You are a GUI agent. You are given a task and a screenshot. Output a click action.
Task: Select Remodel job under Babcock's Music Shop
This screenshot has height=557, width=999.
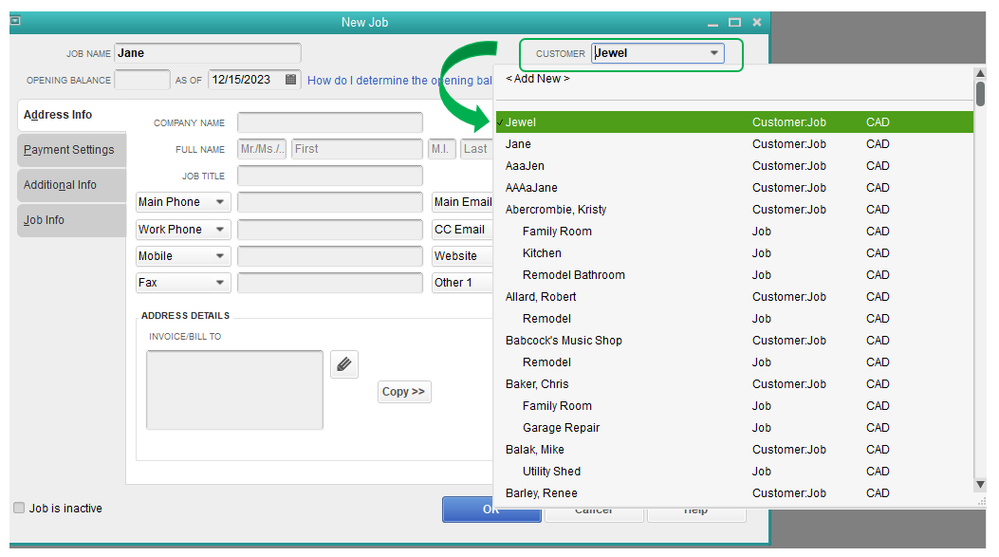tap(735, 362)
